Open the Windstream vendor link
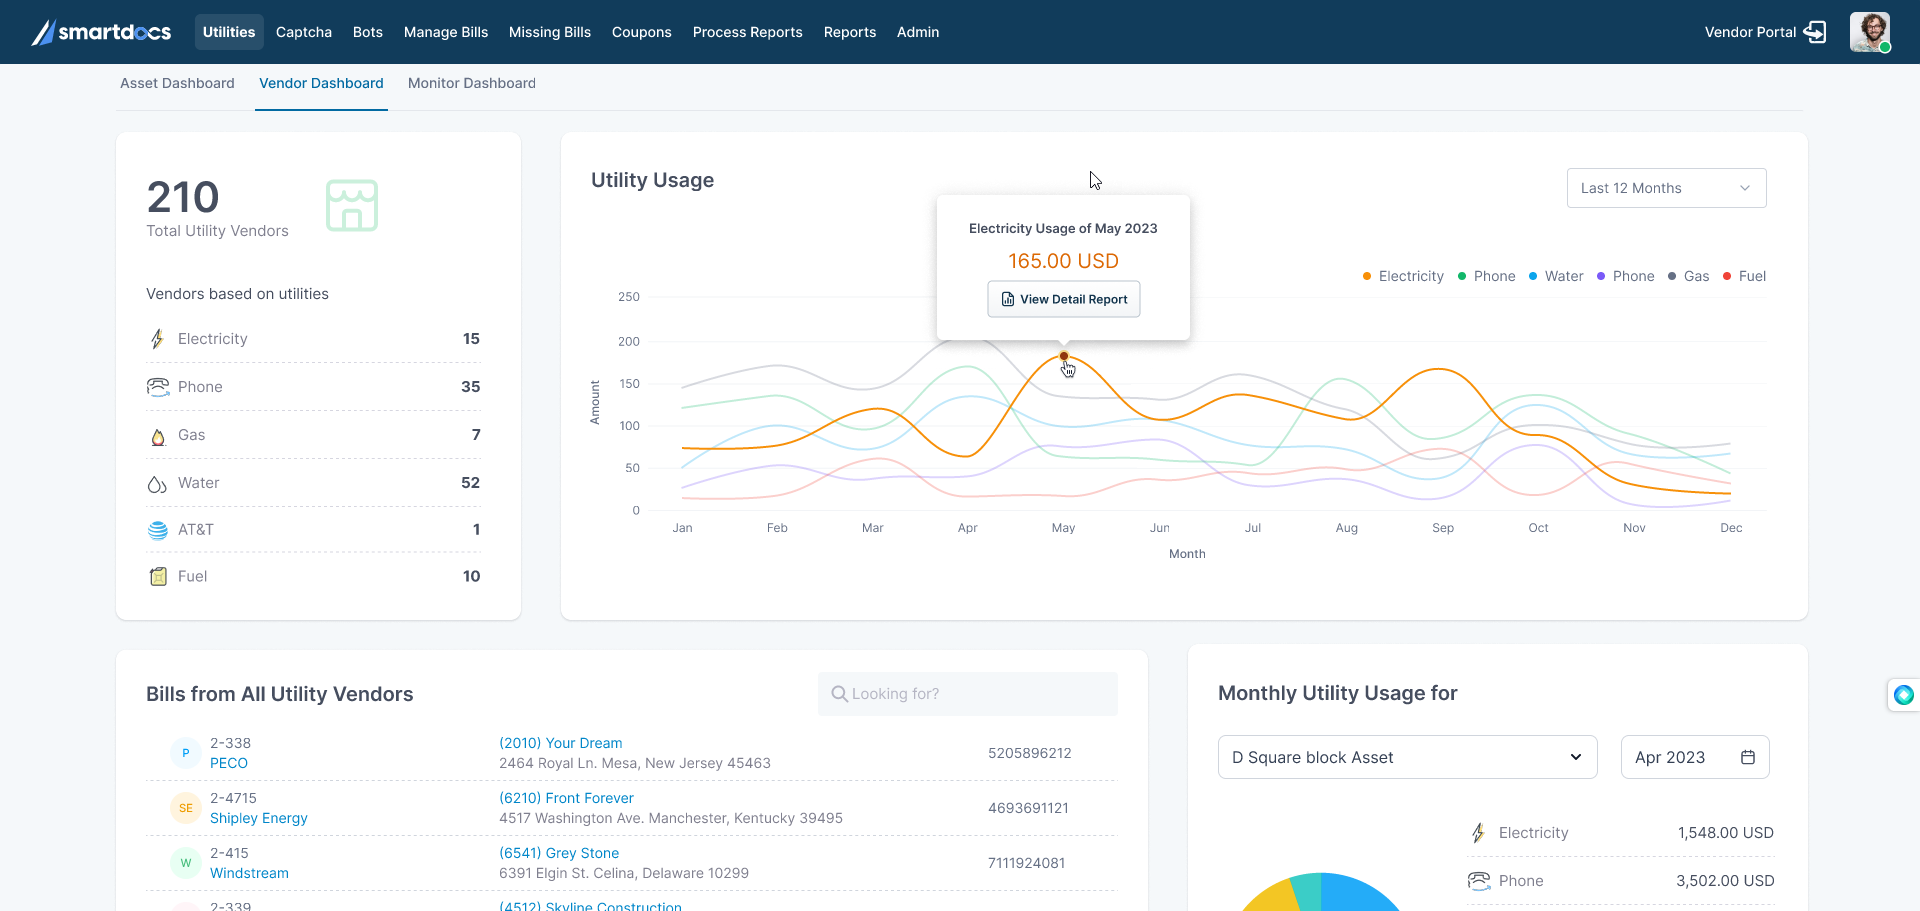This screenshot has height=911, width=1920. pos(249,873)
